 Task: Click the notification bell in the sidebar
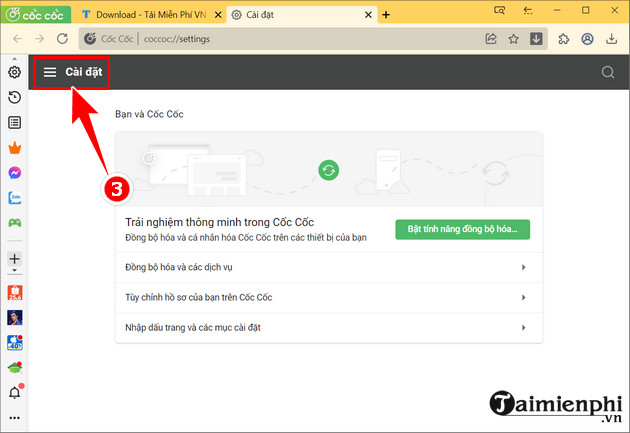(15, 392)
